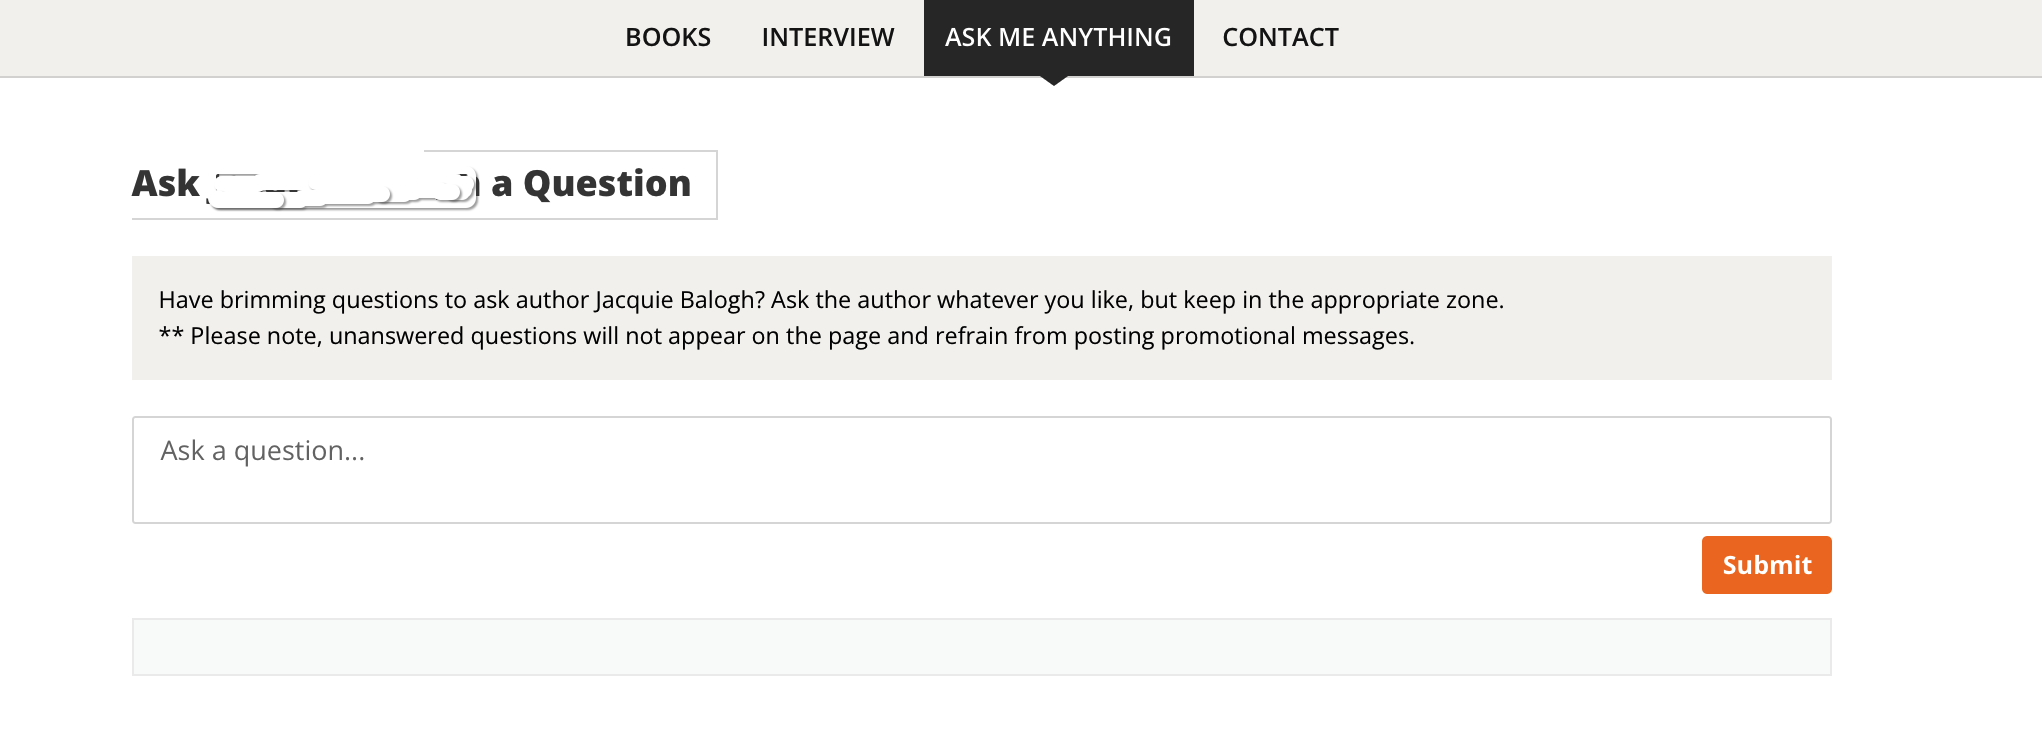Click the notice mentioning author Jacquie Balogh
Image resolution: width=2042 pixels, height=734 pixels.
tap(982, 318)
